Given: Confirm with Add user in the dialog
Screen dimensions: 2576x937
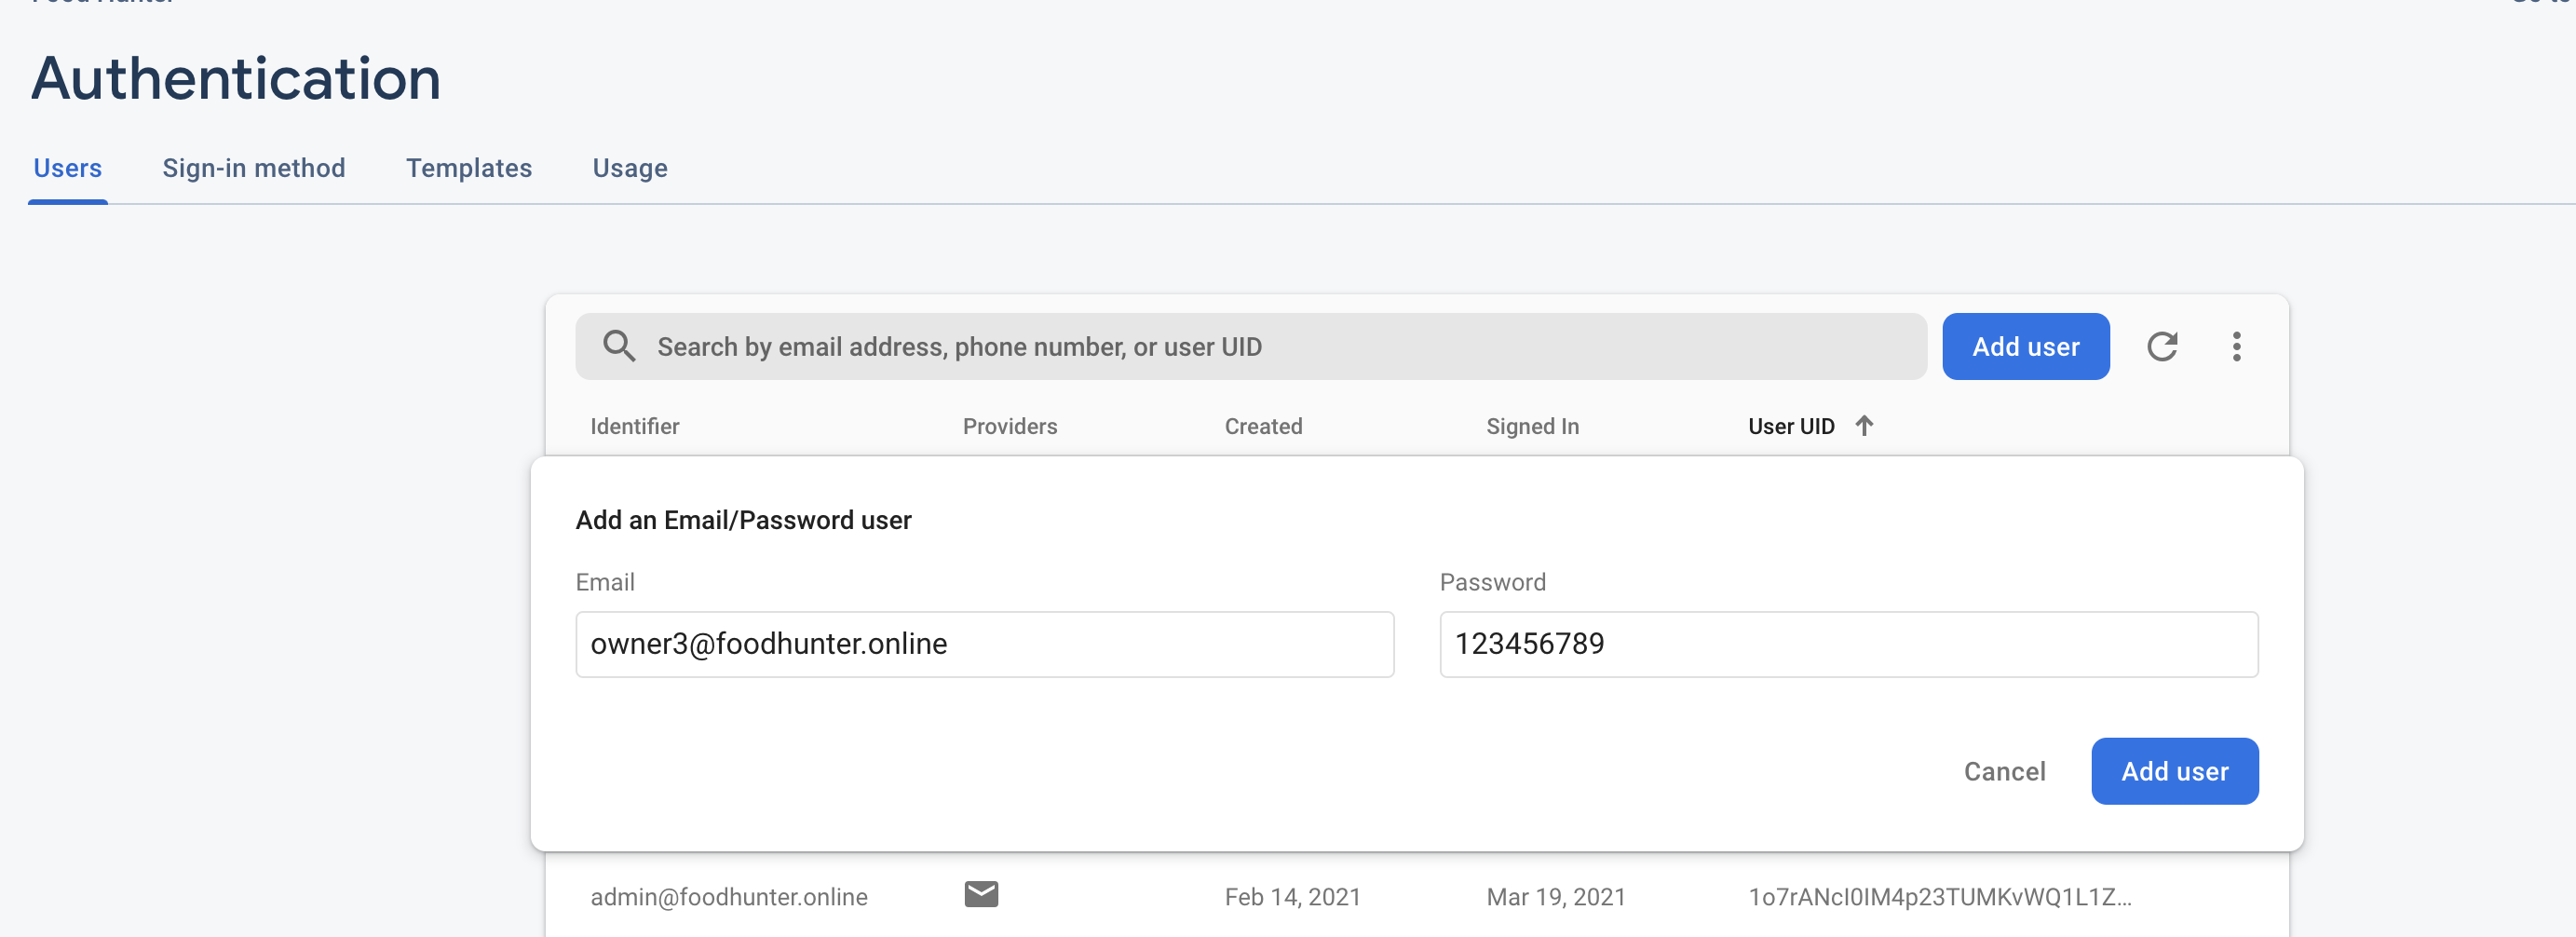Looking at the screenshot, I should [2174, 771].
